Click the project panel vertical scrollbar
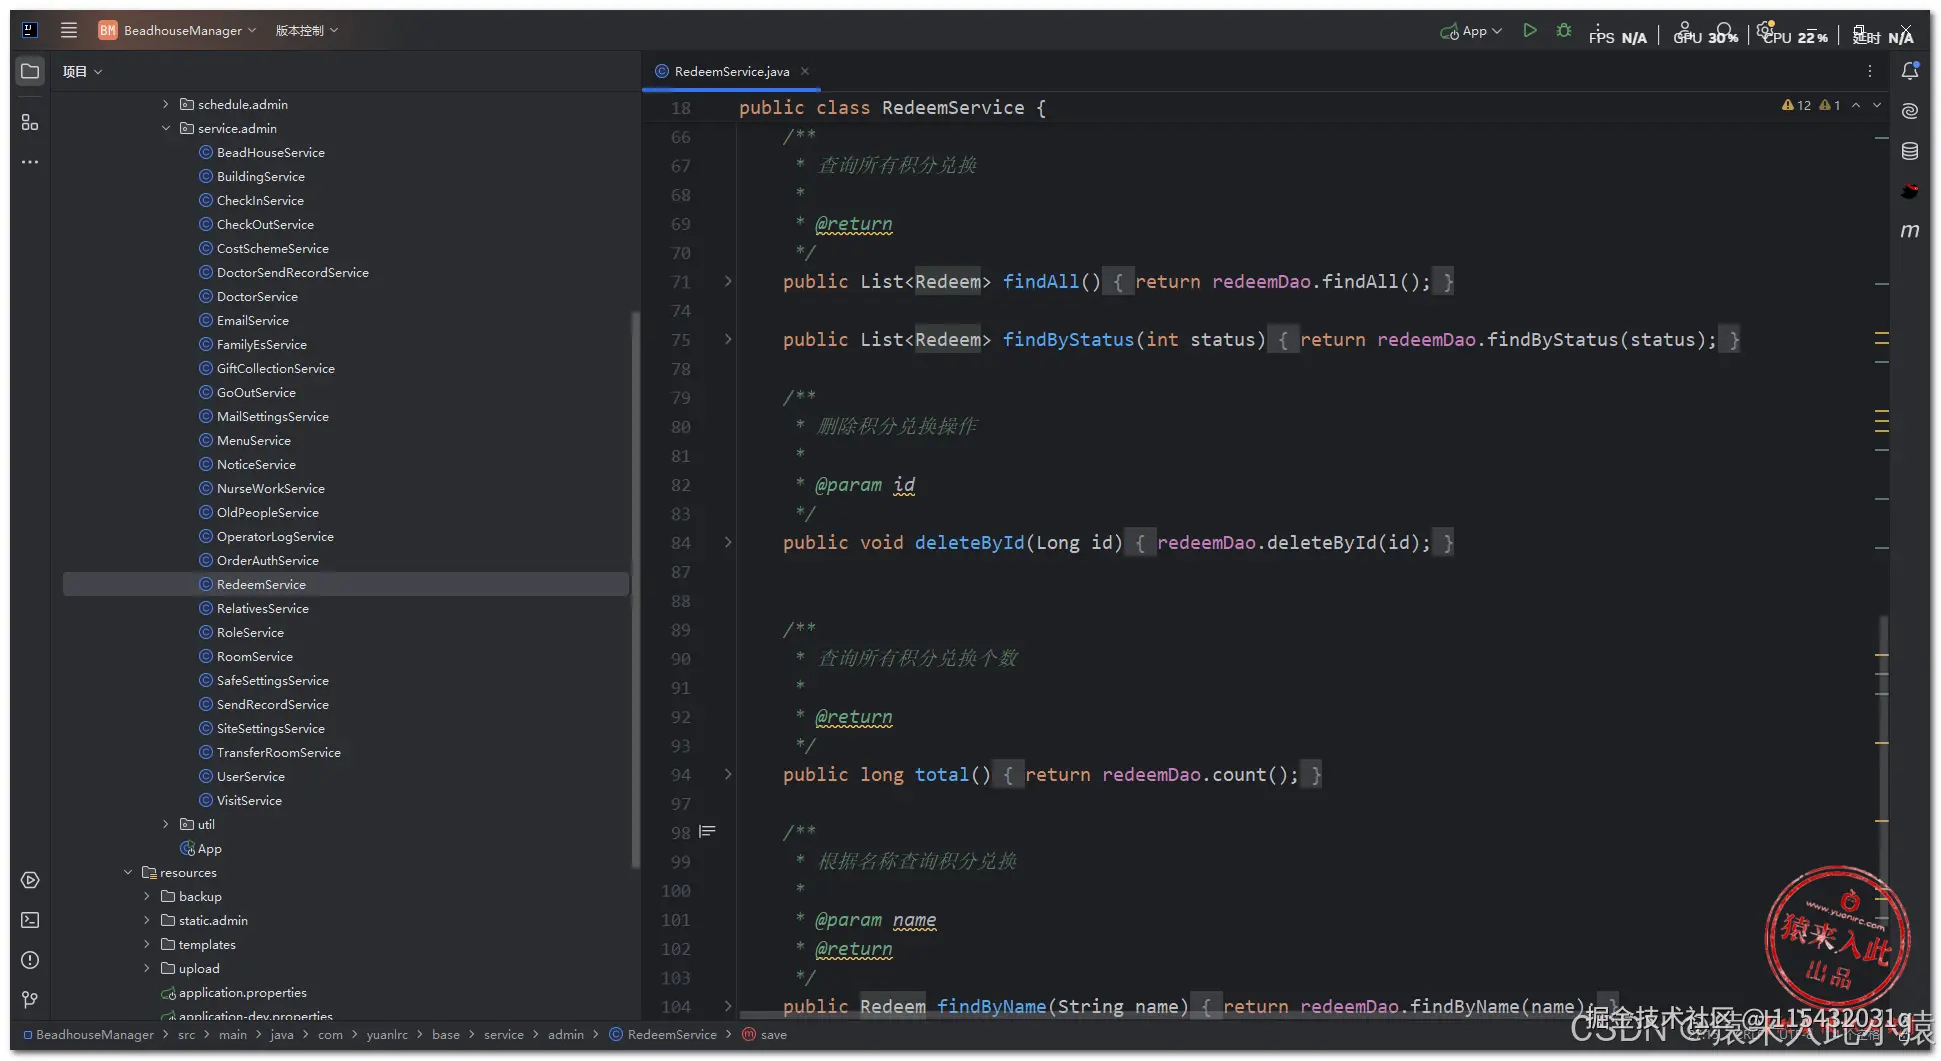Image resolution: width=1941 pixels, height=1061 pixels. point(635,590)
